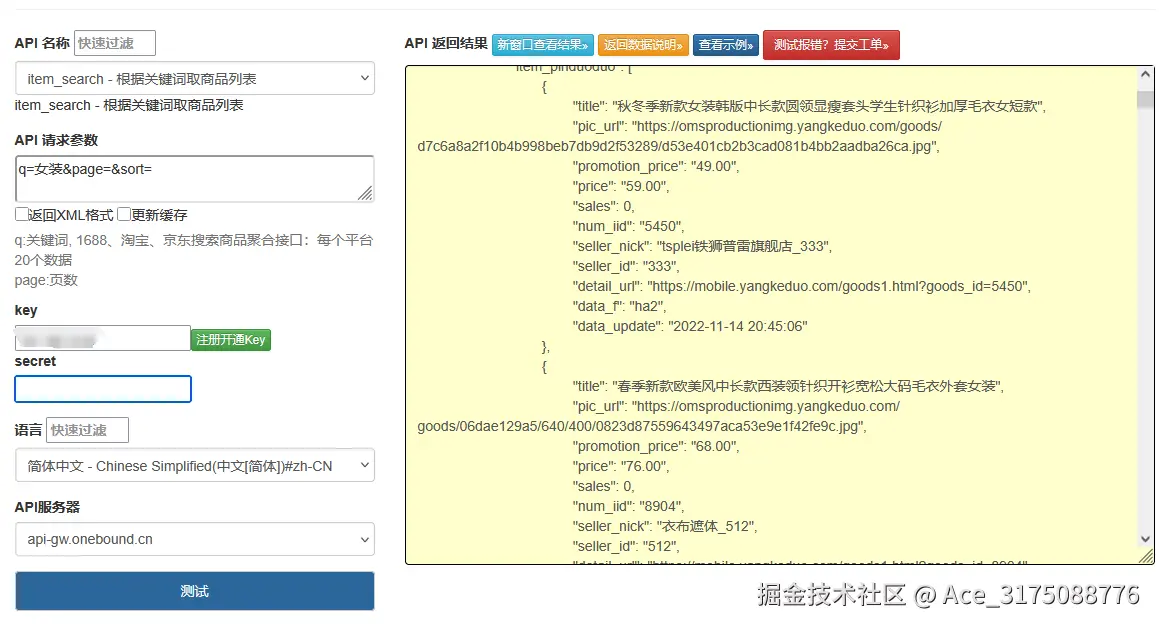Click the "num_iid": "8904" line
Screen dimensions: 1159x628
coord(628,506)
